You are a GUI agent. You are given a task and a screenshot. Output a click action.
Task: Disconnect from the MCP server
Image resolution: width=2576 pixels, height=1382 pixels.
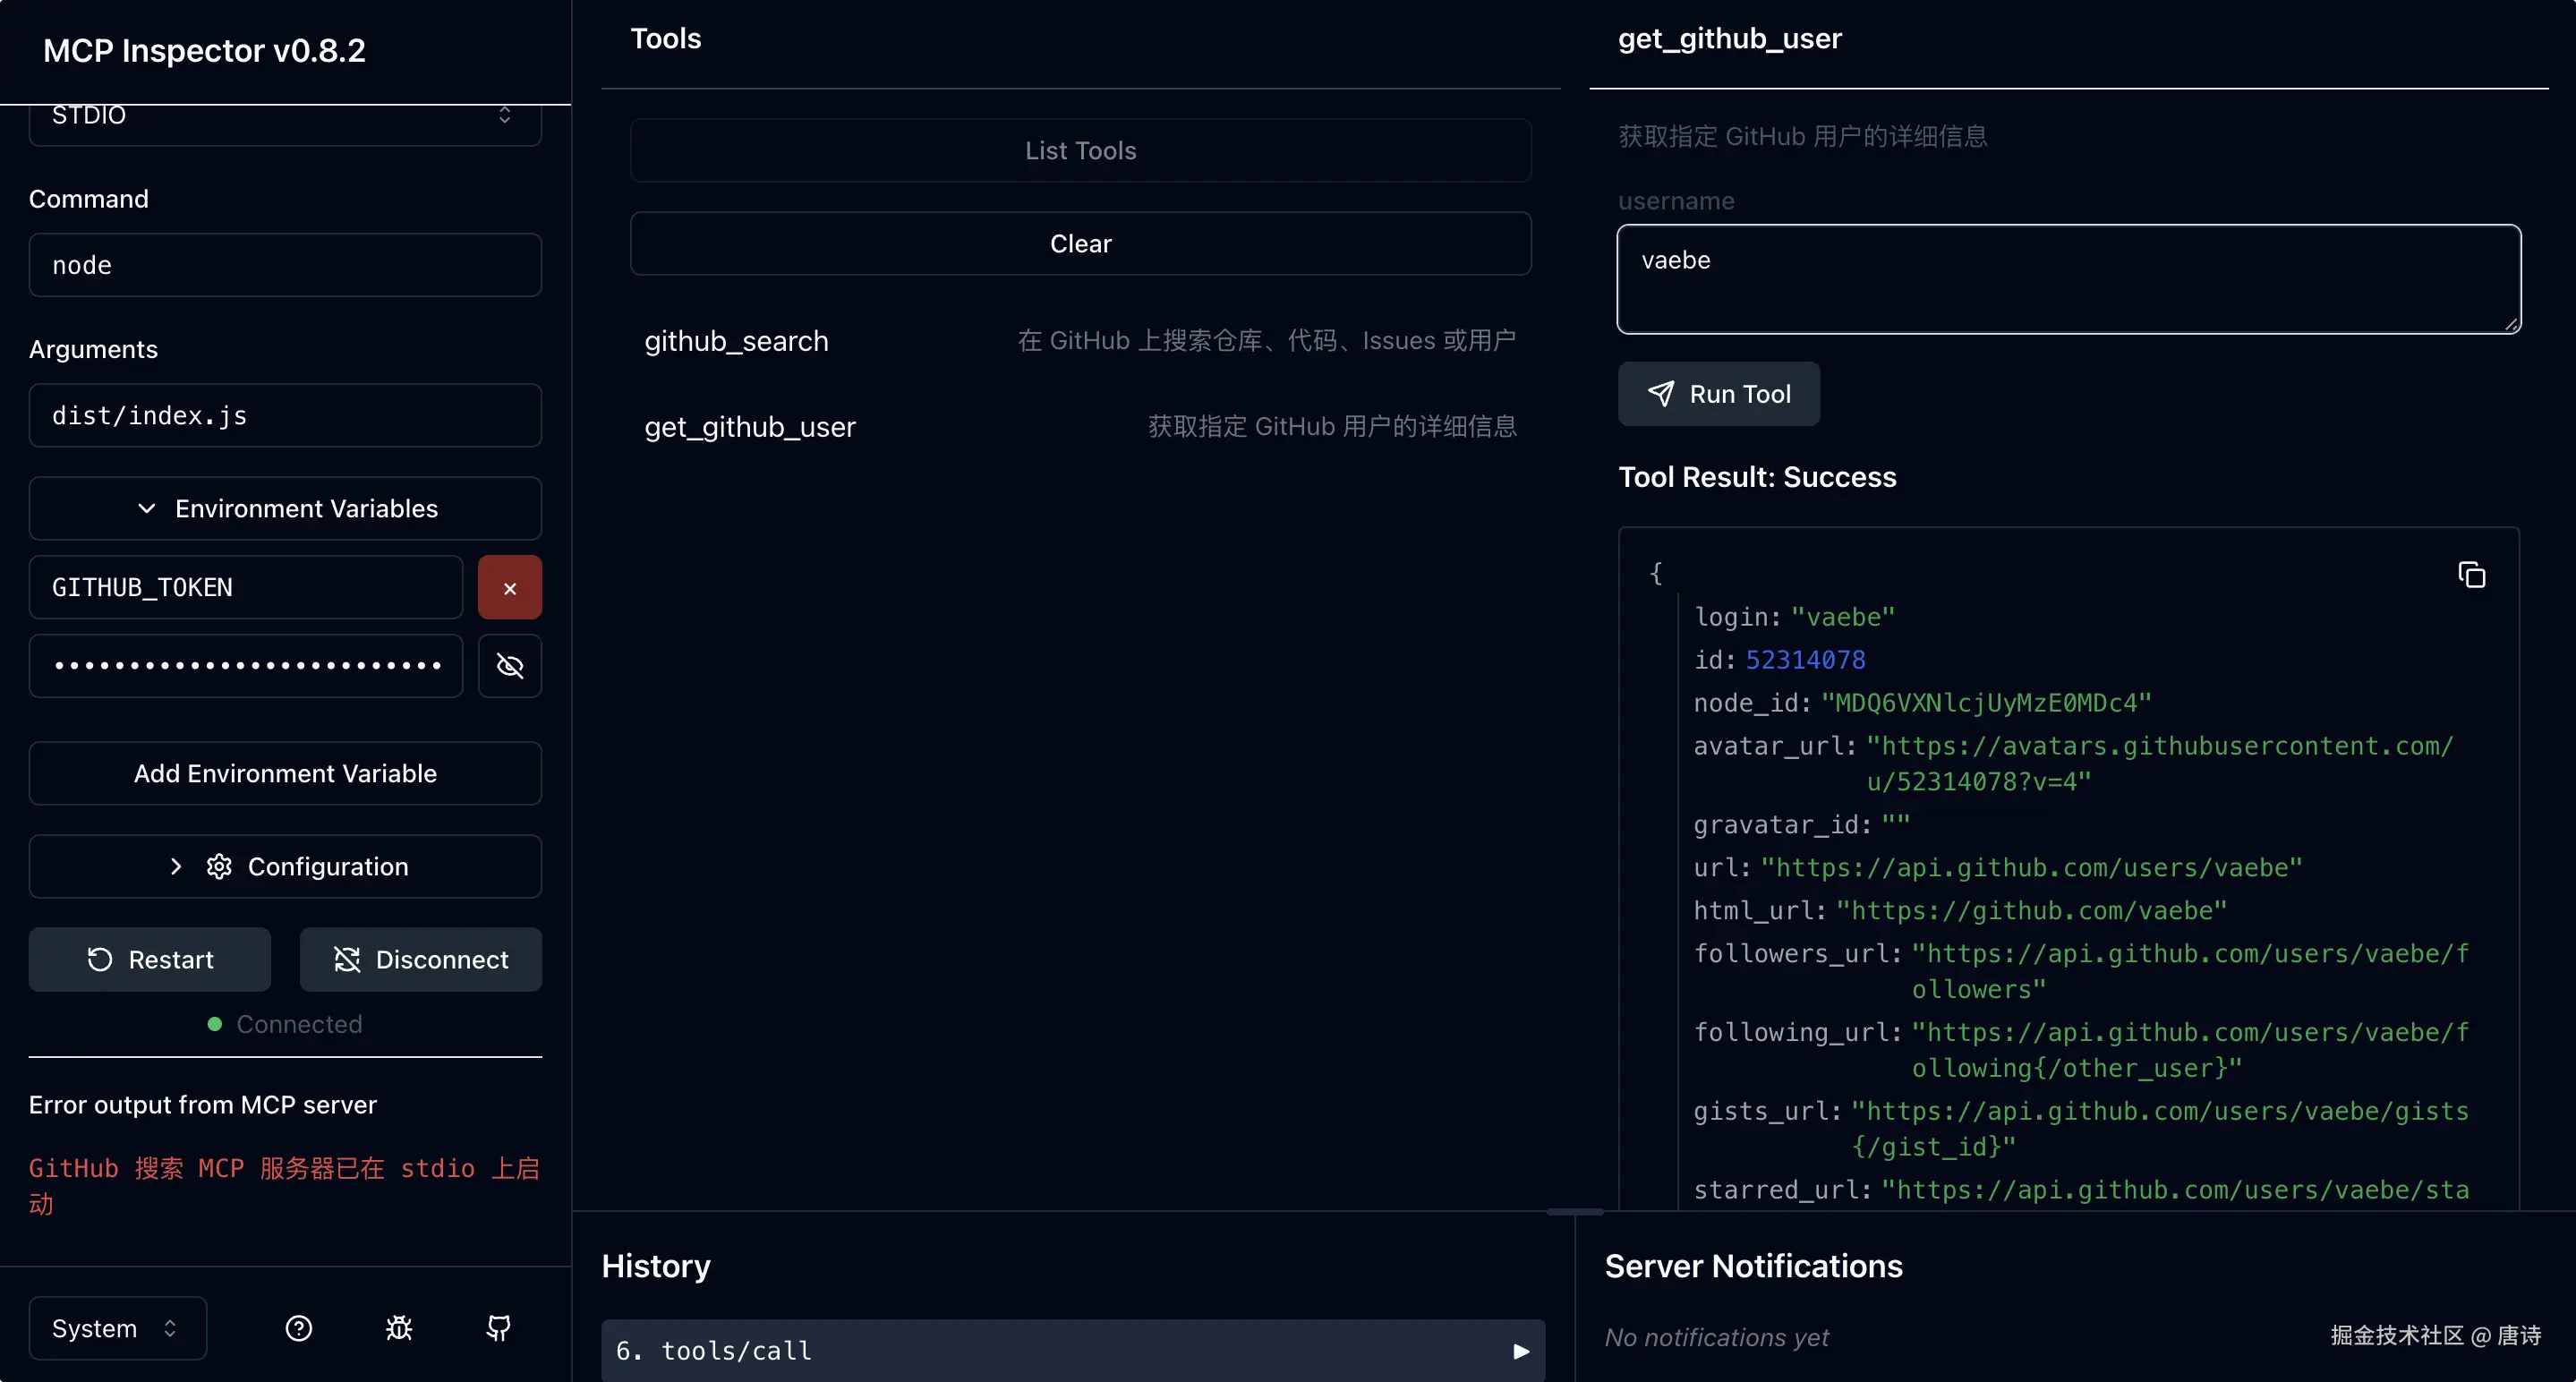[420, 960]
